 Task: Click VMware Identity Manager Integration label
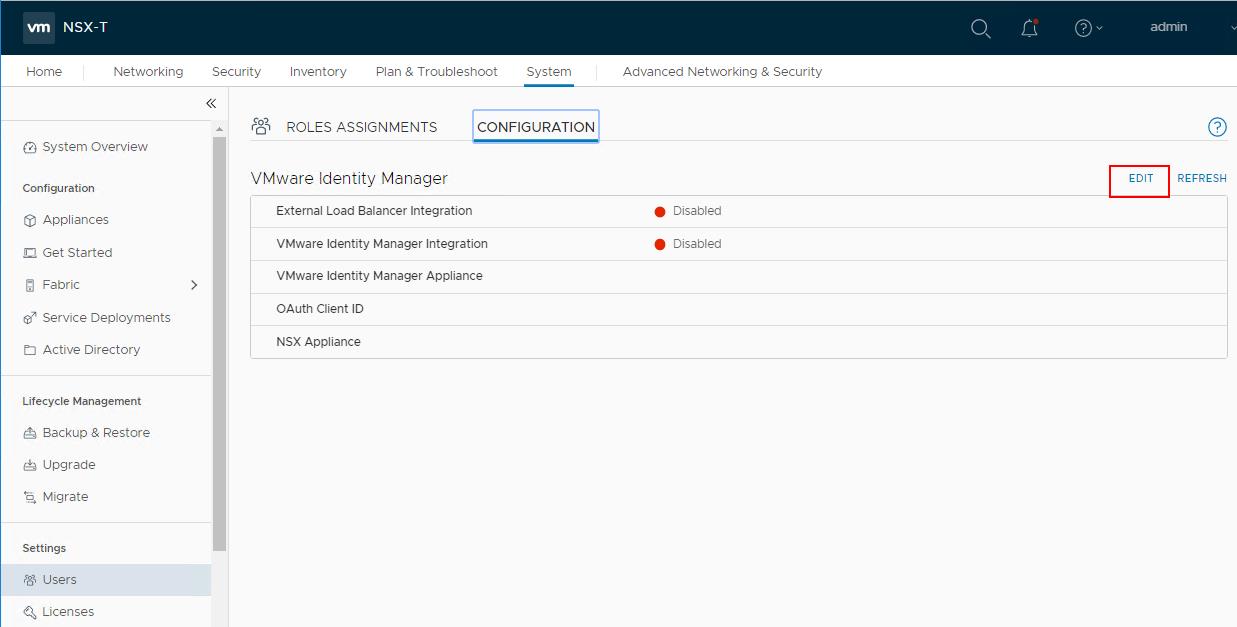coord(382,244)
